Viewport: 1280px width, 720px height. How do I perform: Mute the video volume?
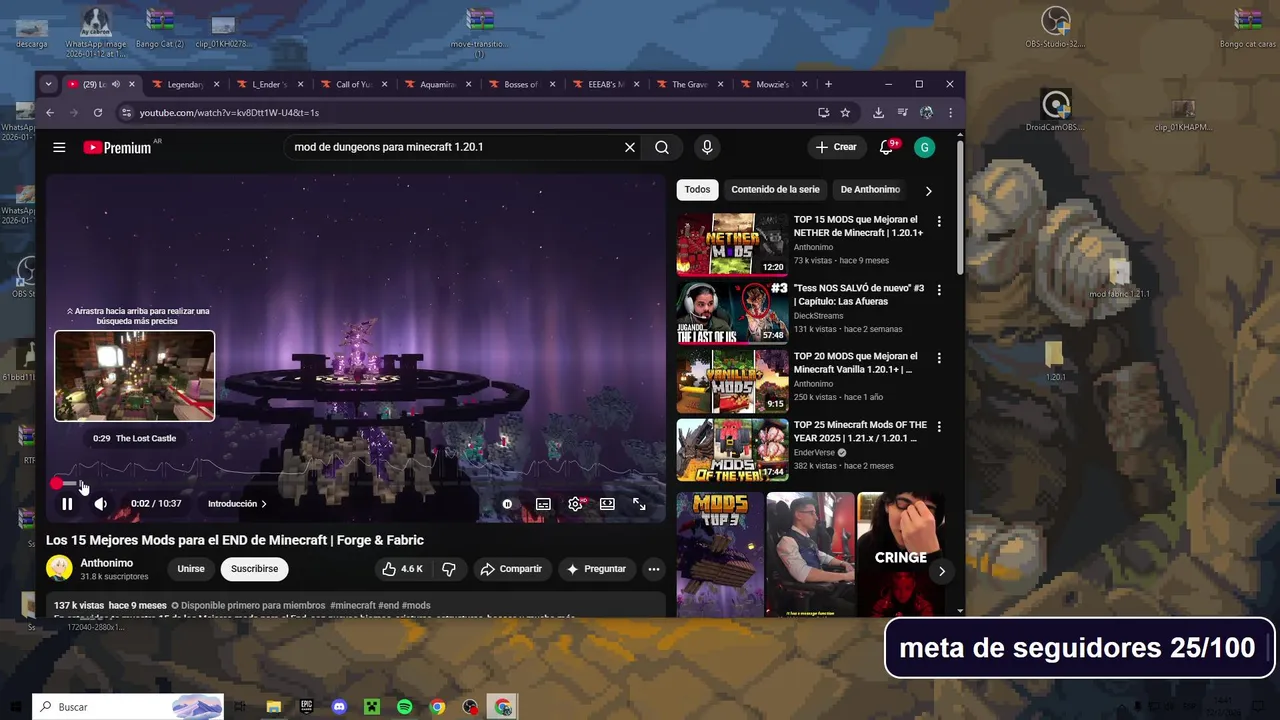pos(100,504)
